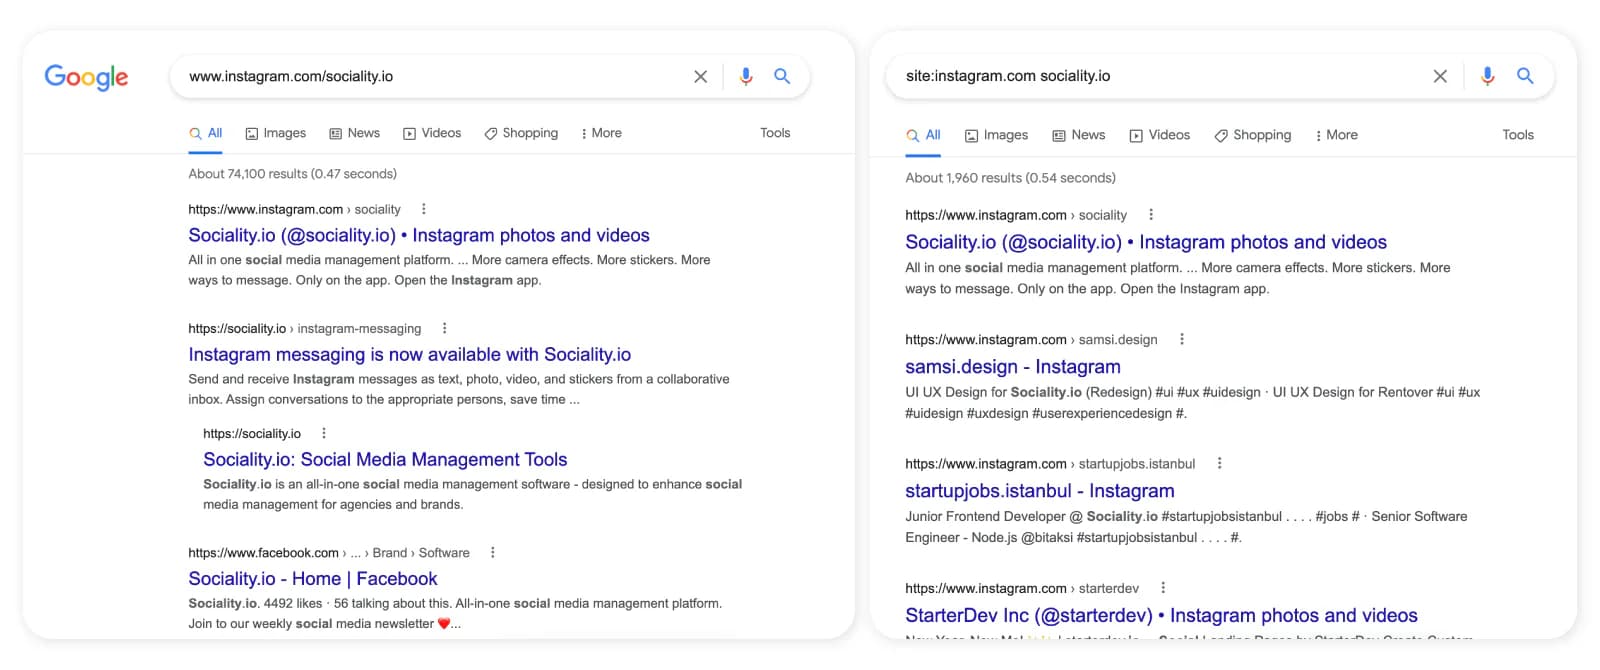Open three-dot menu beside right instagram.com › sociality result
This screenshot has width=1600, height=670.
point(1151,214)
